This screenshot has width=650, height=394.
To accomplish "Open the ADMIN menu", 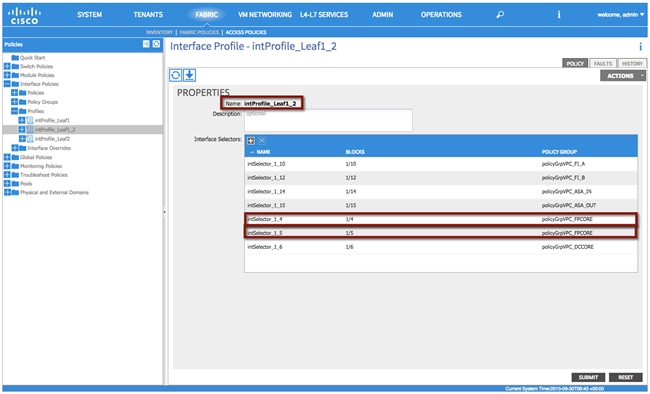I will (382, 15).
